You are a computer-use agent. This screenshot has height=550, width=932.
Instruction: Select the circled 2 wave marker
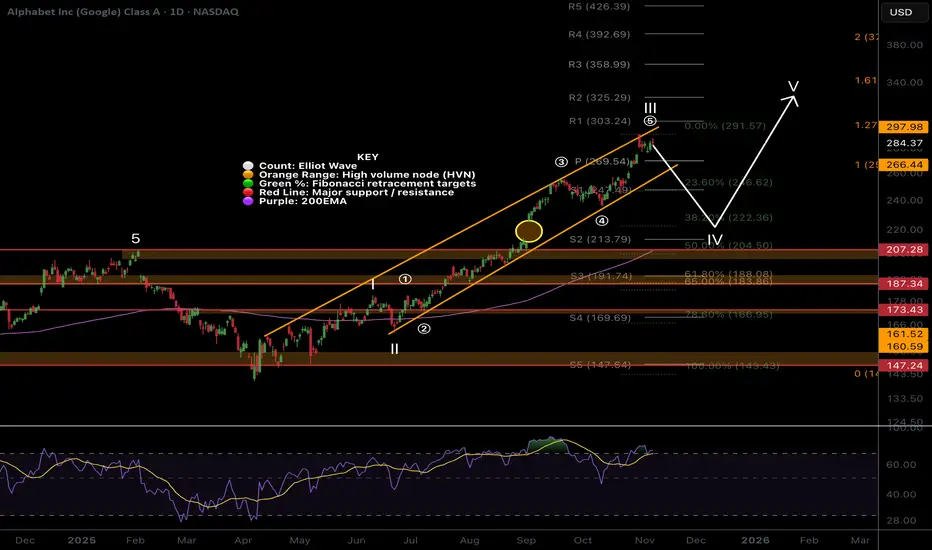tap(424, 329)
